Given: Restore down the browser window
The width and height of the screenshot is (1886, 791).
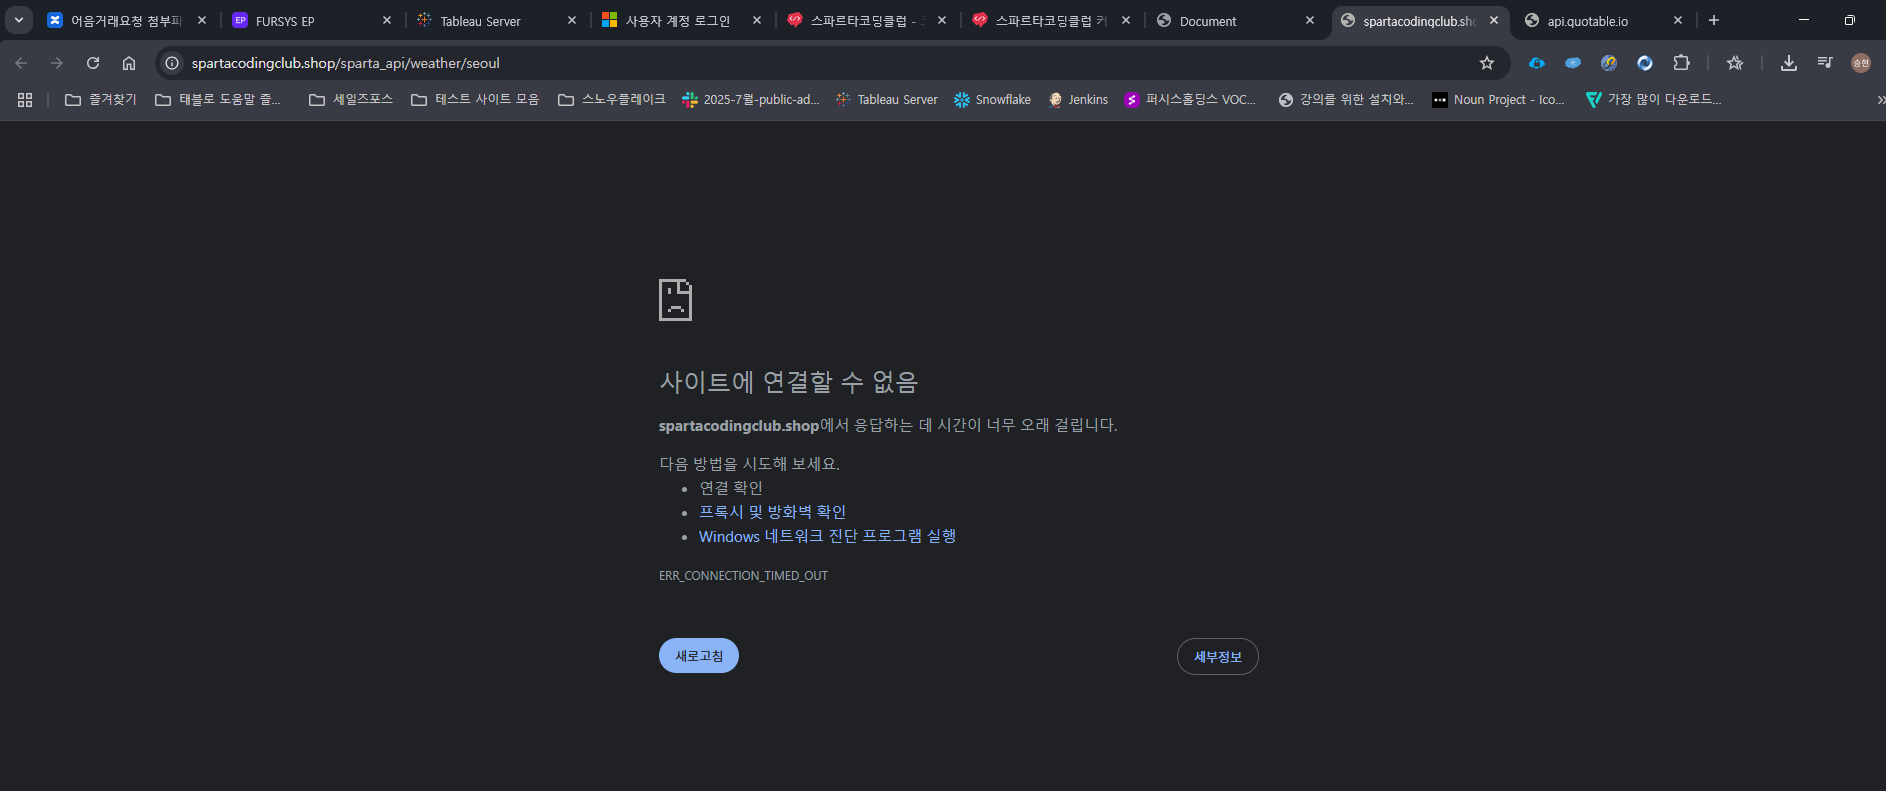Looking at the screenshot, I should (x=1850, y=20).
